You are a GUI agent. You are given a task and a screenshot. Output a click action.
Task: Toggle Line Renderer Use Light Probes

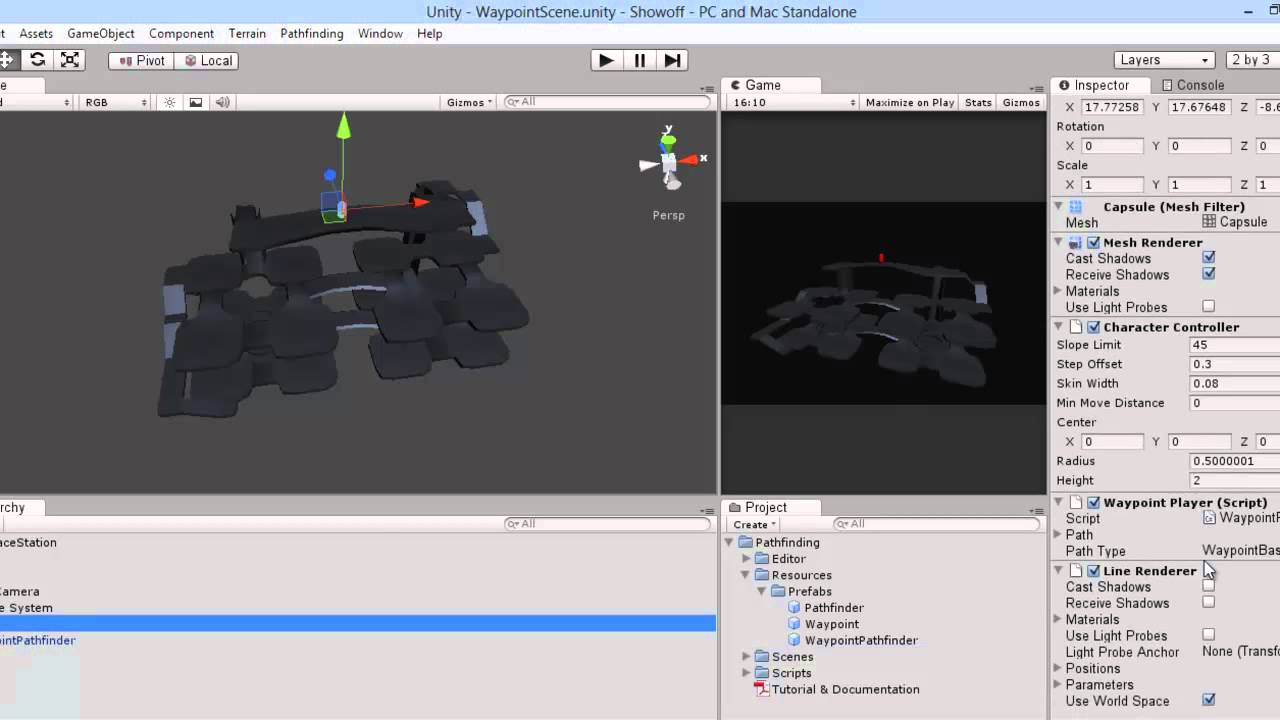coord(1209,635)
